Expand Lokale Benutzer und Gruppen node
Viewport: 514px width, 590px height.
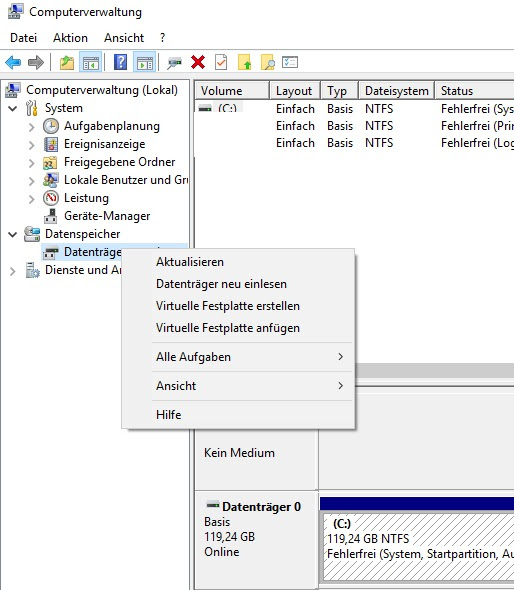coord(32,181)
